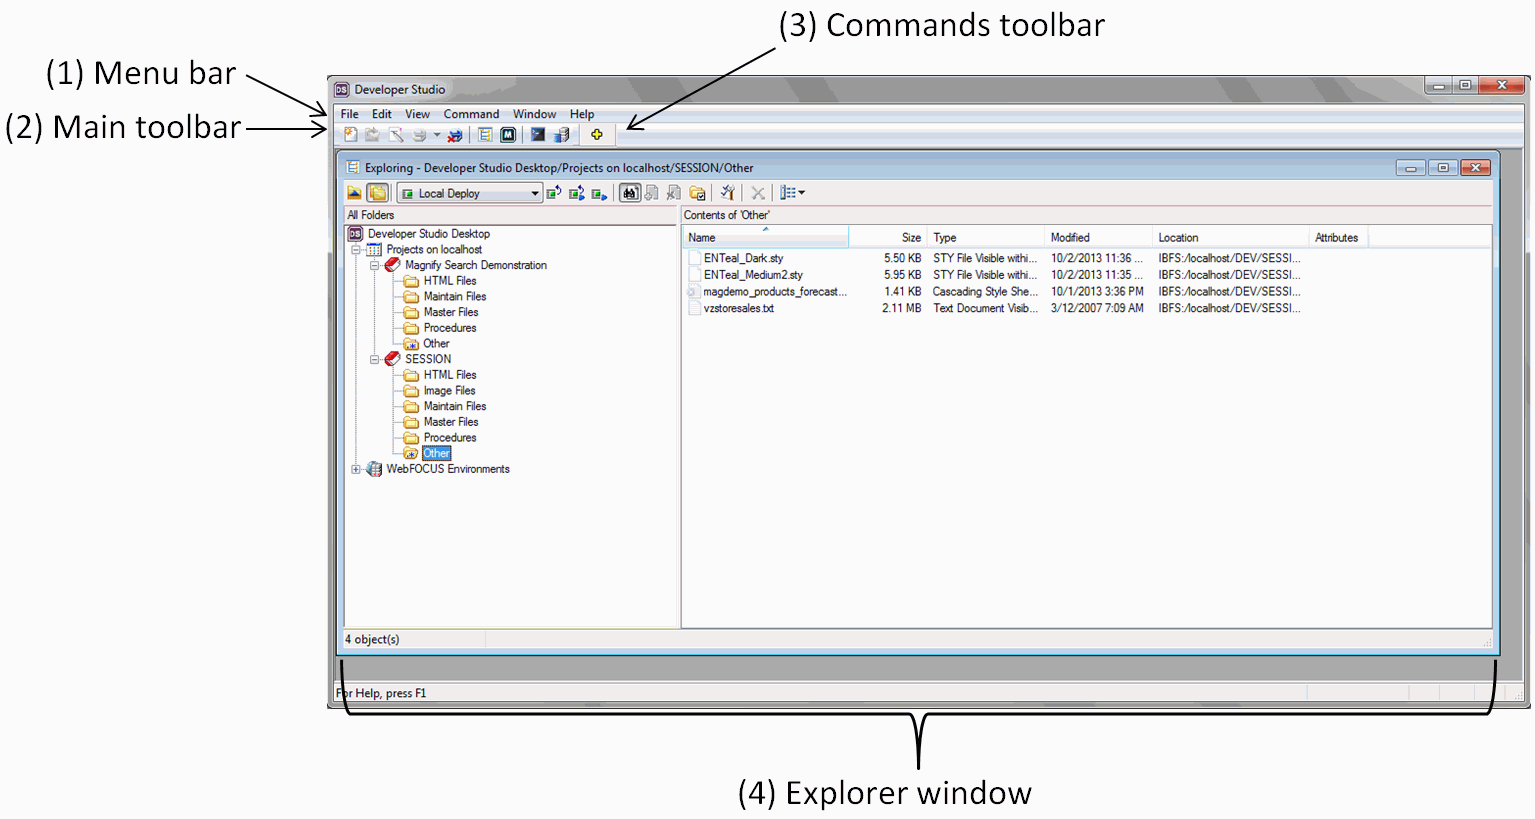Click the data servers icon on main toolbar
The height and width of the screenshot is (819, 1535).
(561, 134)
